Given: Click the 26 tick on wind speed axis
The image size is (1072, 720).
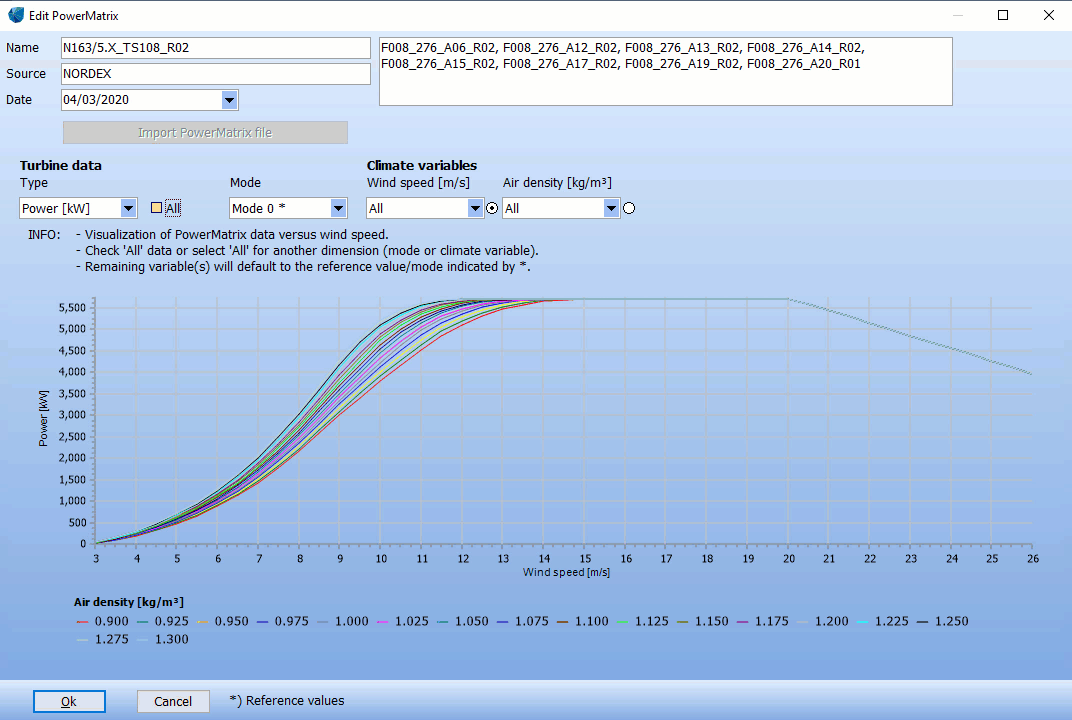Looking at the screenshot, I should [1032, 559].
